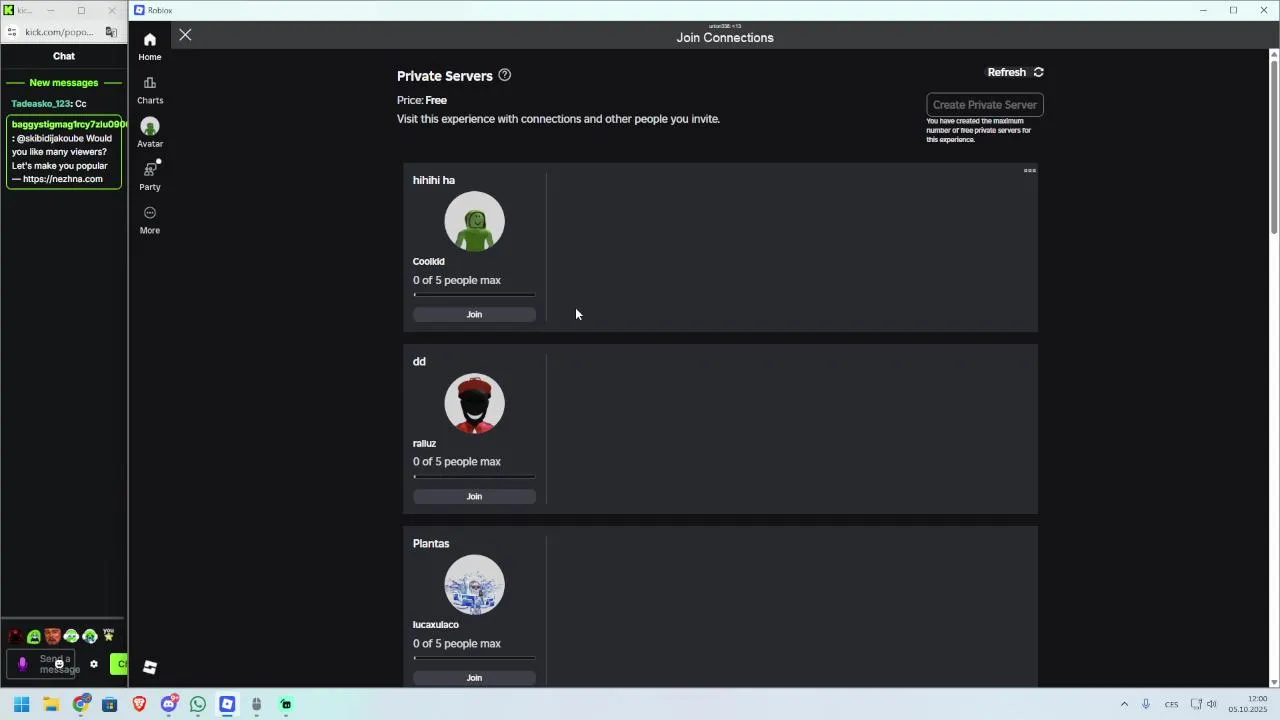The width and height of the screenshot is (1280, 720).
Task: Select the red emote in Kick emote row
Action: pos(15,636)
